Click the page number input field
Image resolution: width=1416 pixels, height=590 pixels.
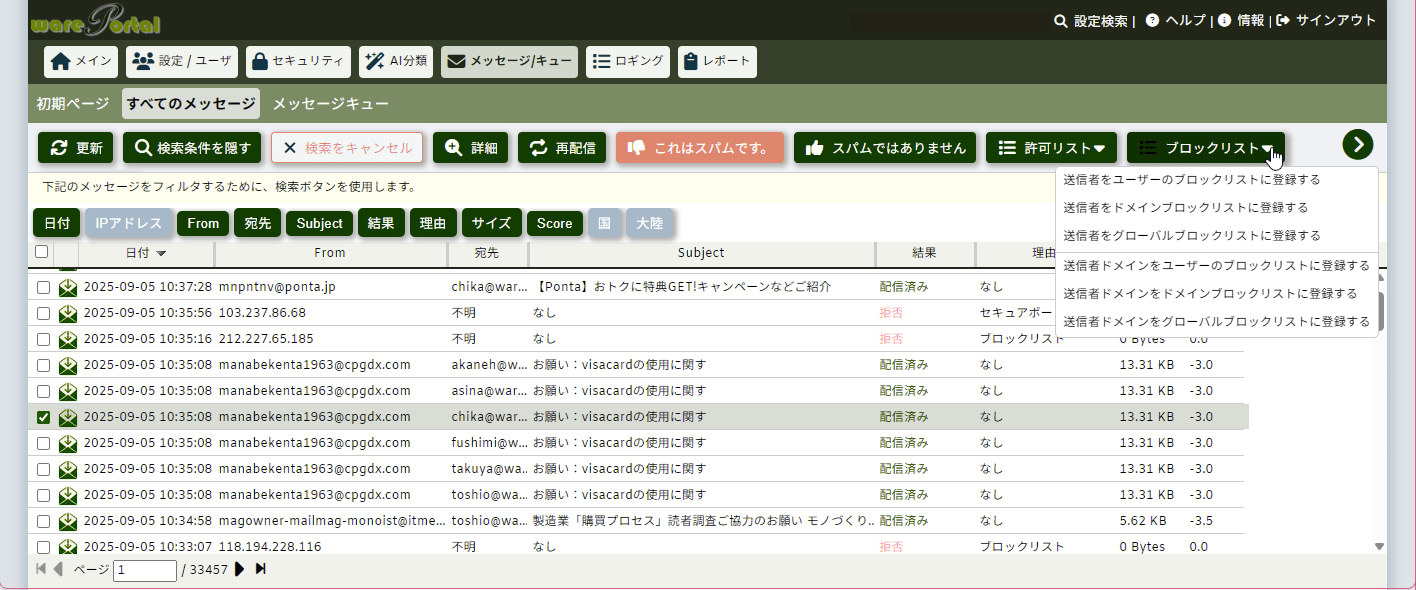coord(145,570)
